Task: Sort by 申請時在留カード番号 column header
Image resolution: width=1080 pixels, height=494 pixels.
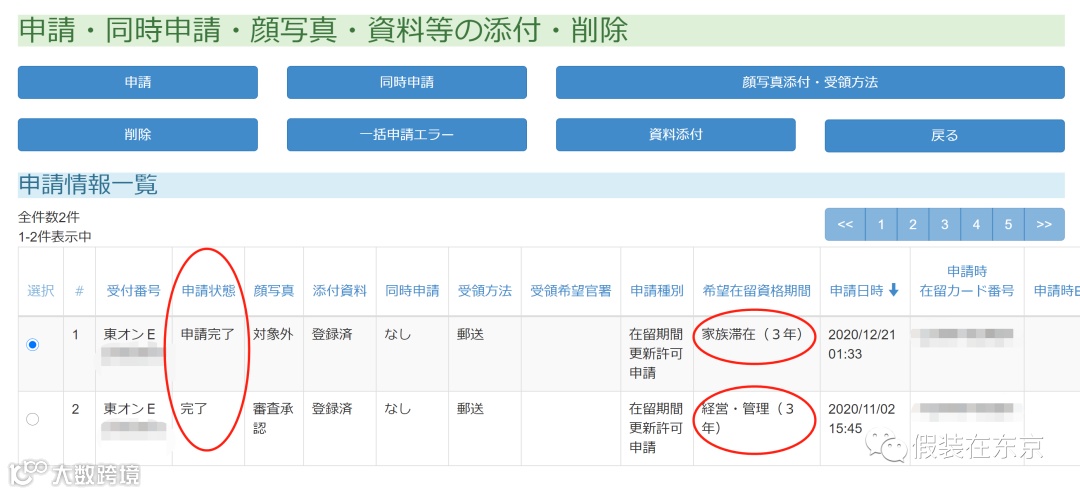Action: coord(967,281)
